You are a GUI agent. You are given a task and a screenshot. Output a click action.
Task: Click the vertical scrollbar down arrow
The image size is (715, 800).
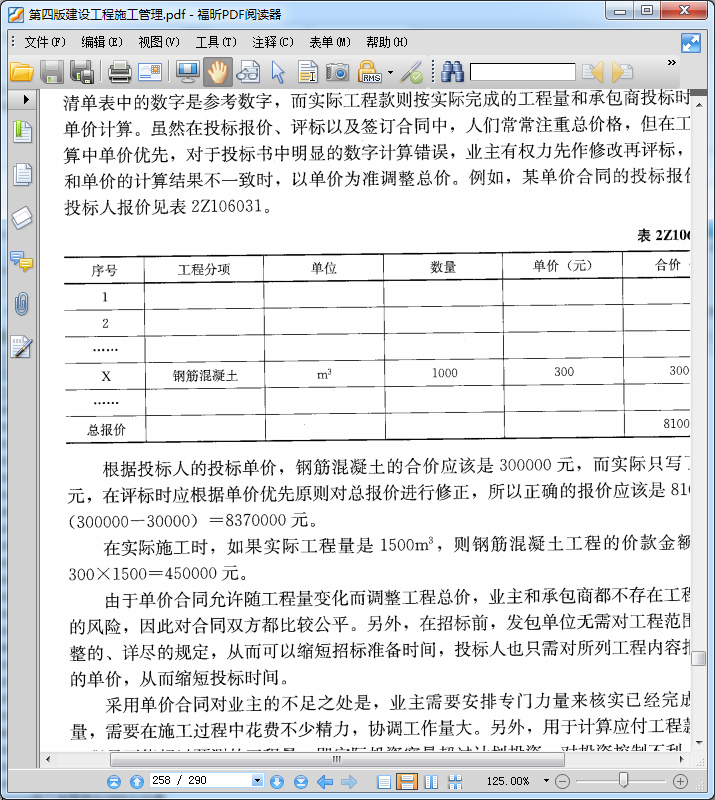699,743
